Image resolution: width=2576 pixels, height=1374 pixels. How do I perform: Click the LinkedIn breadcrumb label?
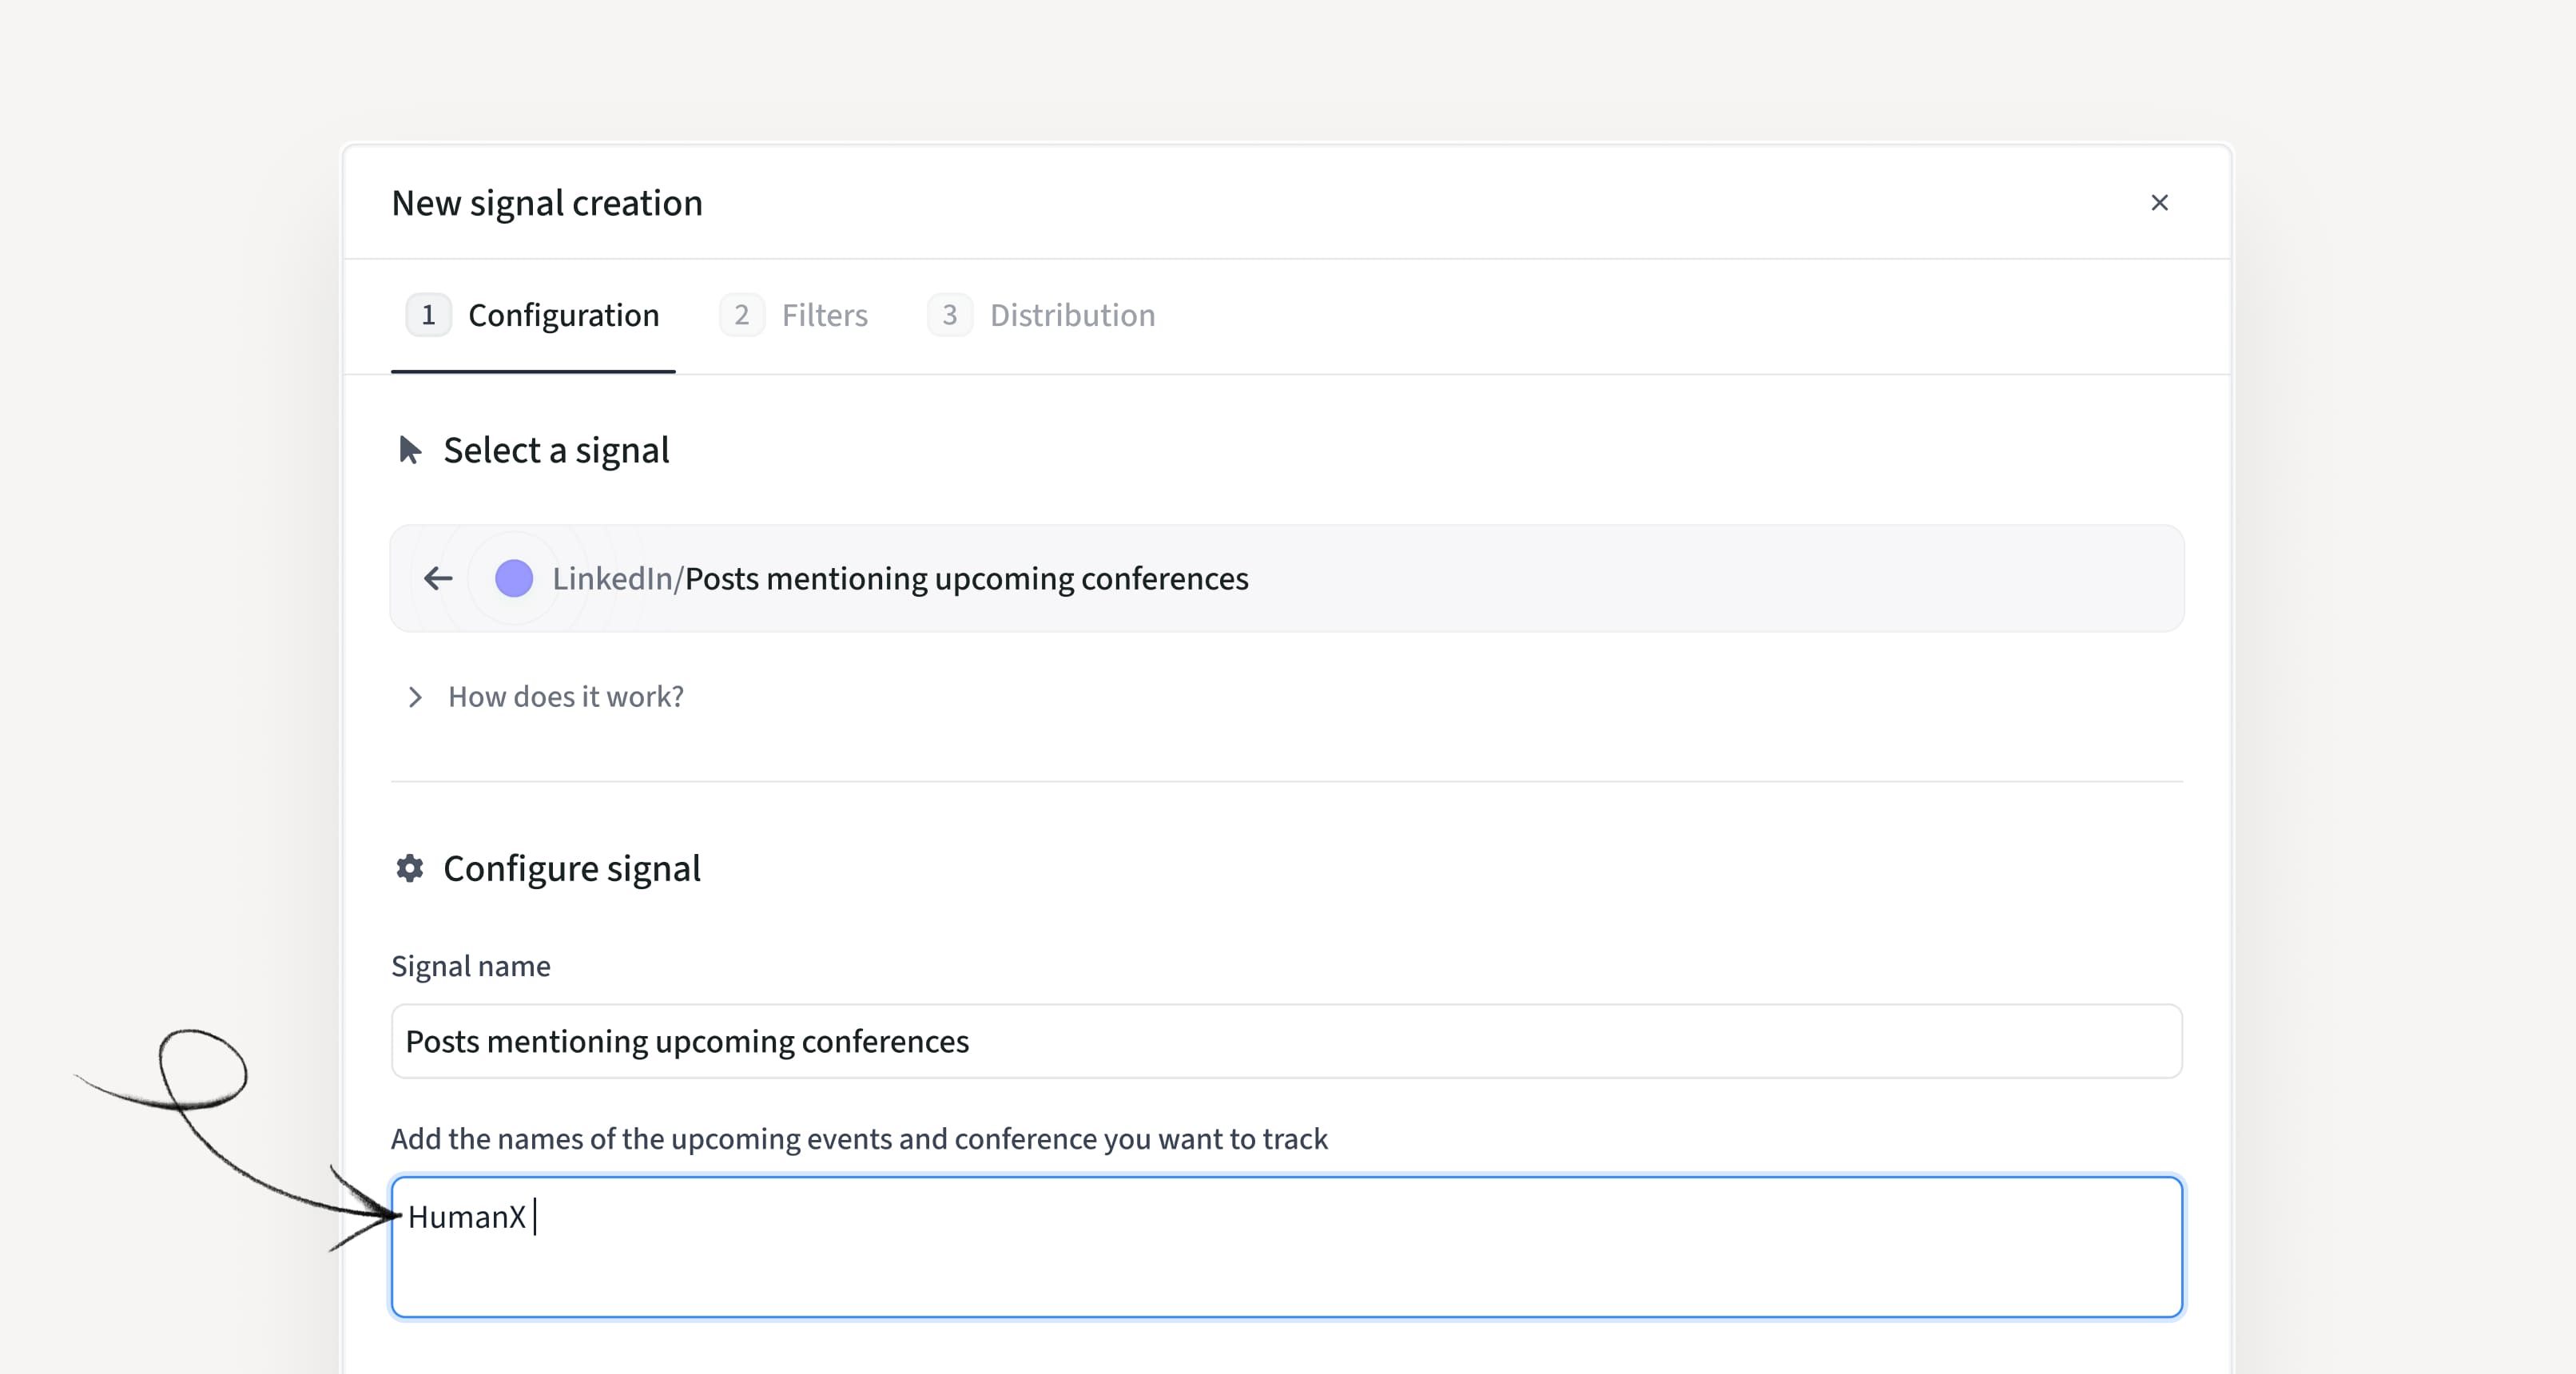pyautogui.click(x=612, y=578)
